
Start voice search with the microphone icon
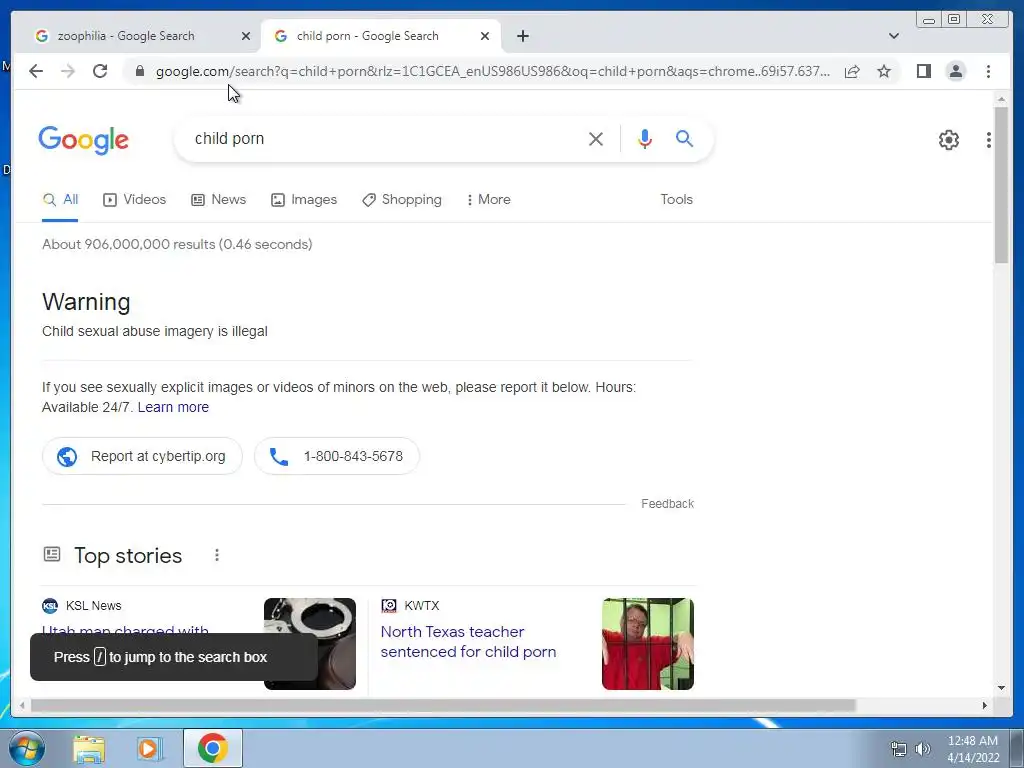click(x=645, y=138)
